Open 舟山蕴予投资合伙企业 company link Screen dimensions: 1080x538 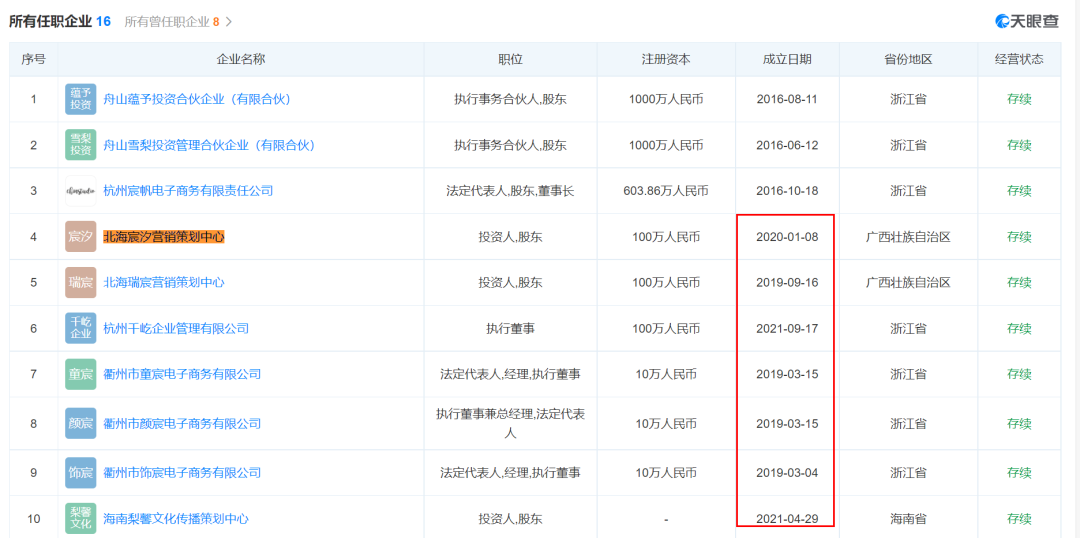(x=196, y=99)
